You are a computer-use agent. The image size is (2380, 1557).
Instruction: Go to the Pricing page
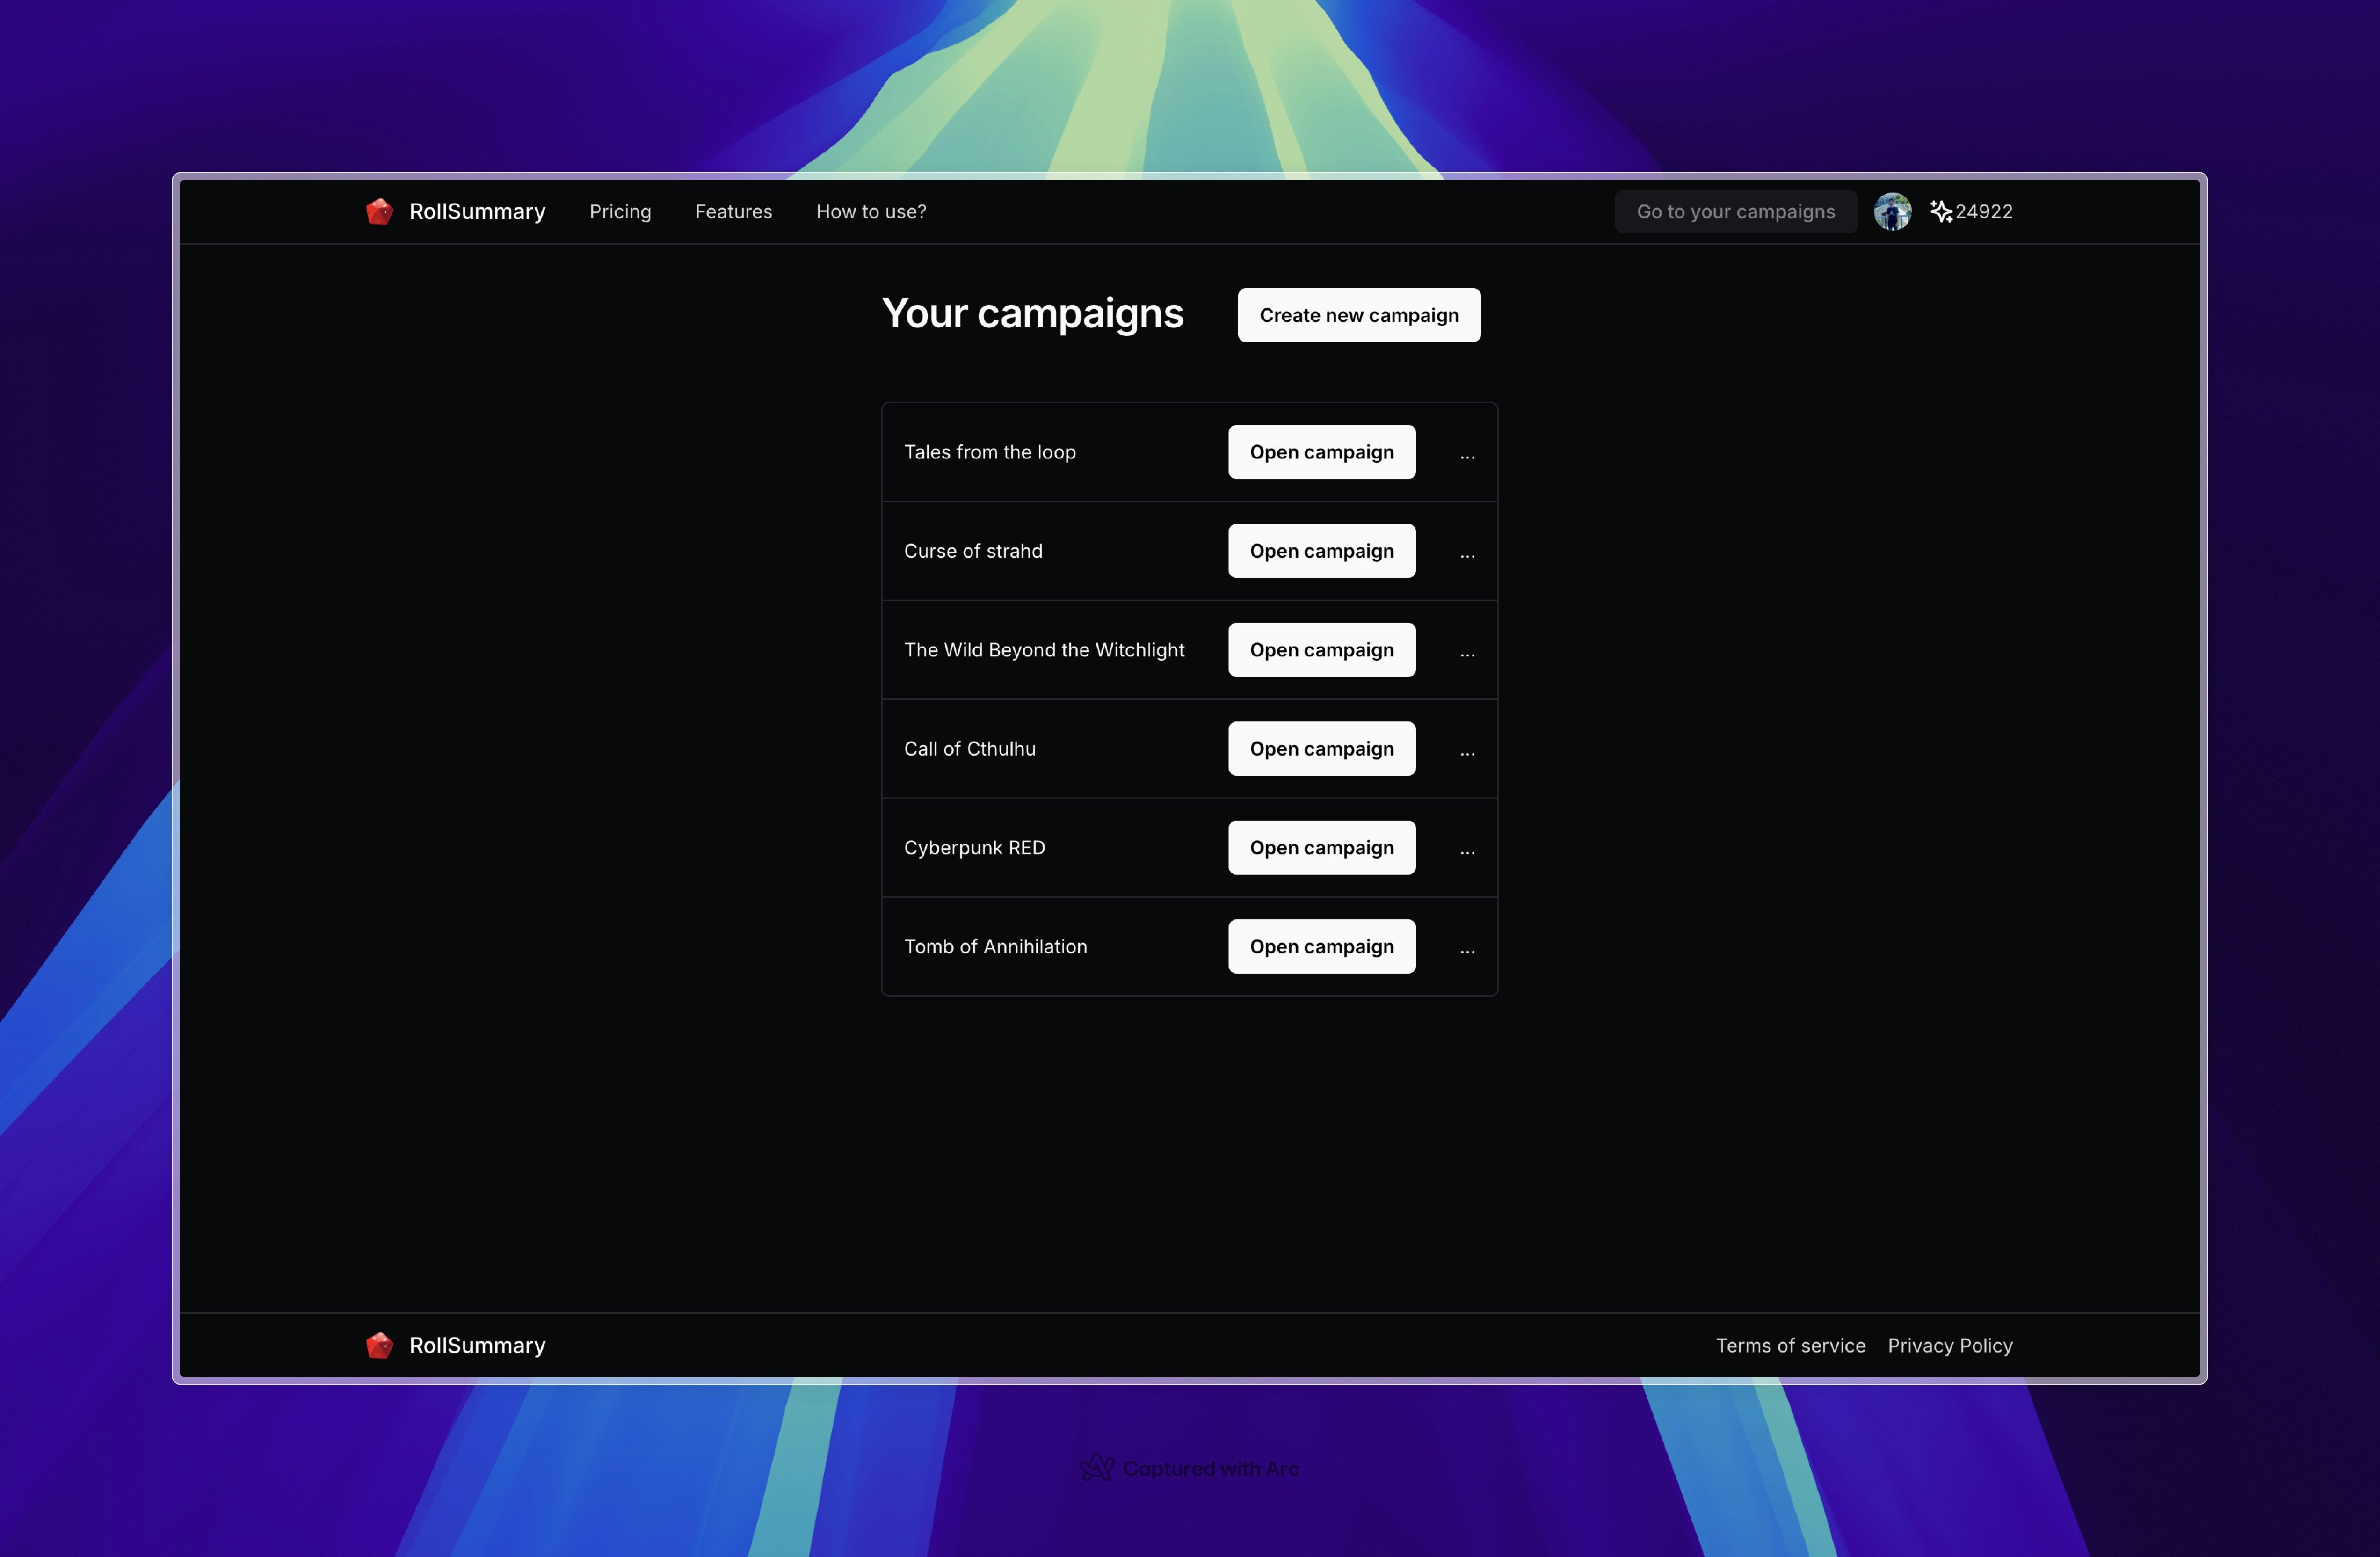620,211
